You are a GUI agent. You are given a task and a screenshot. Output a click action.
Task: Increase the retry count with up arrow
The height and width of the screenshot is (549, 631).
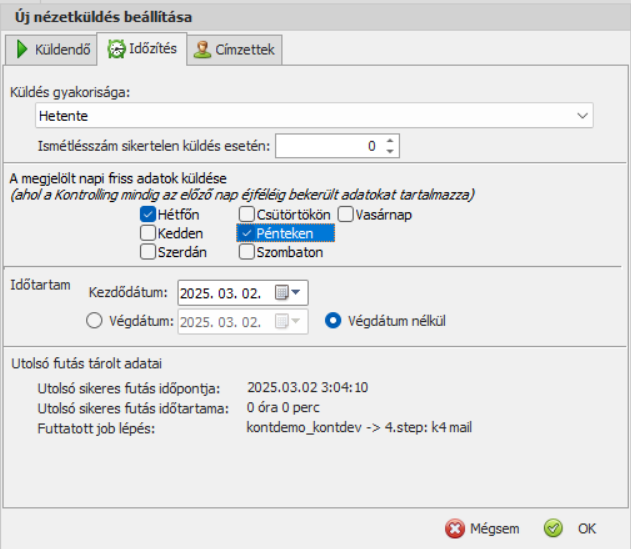point(389,140)
